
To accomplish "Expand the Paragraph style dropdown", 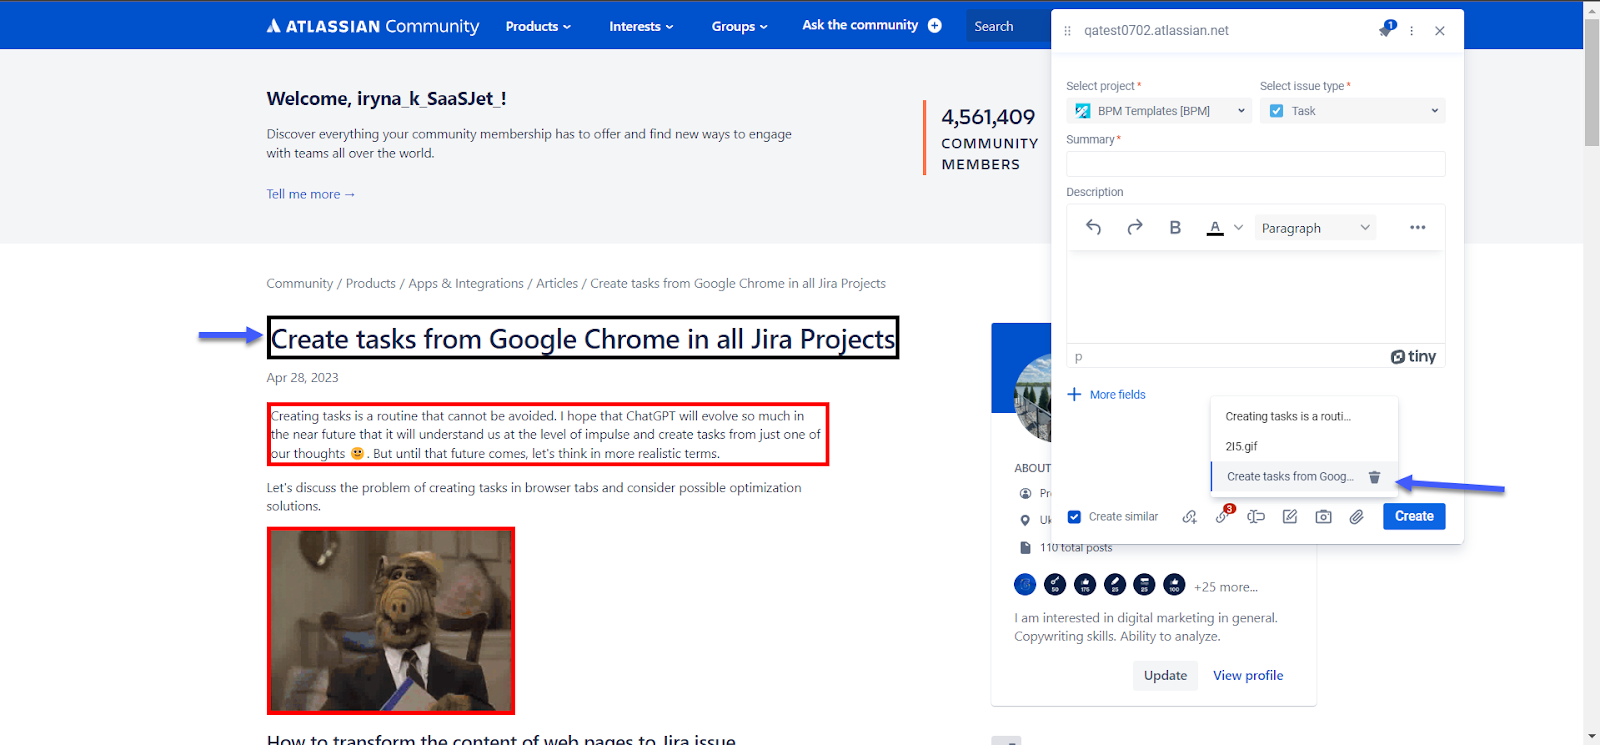I will tap(1315, 228).
